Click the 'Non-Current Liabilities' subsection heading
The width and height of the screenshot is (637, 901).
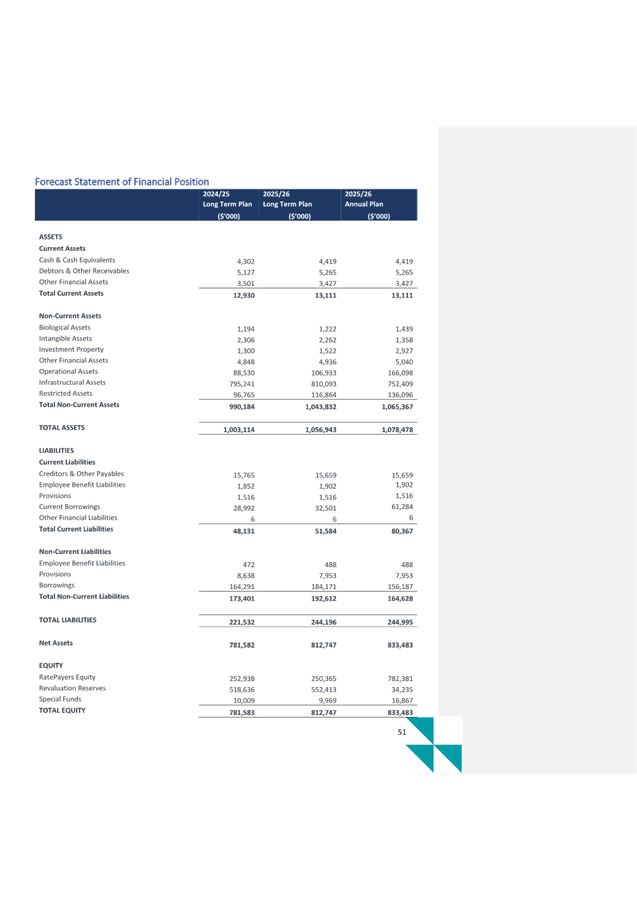pyautogui.click(x=75, y=552)
